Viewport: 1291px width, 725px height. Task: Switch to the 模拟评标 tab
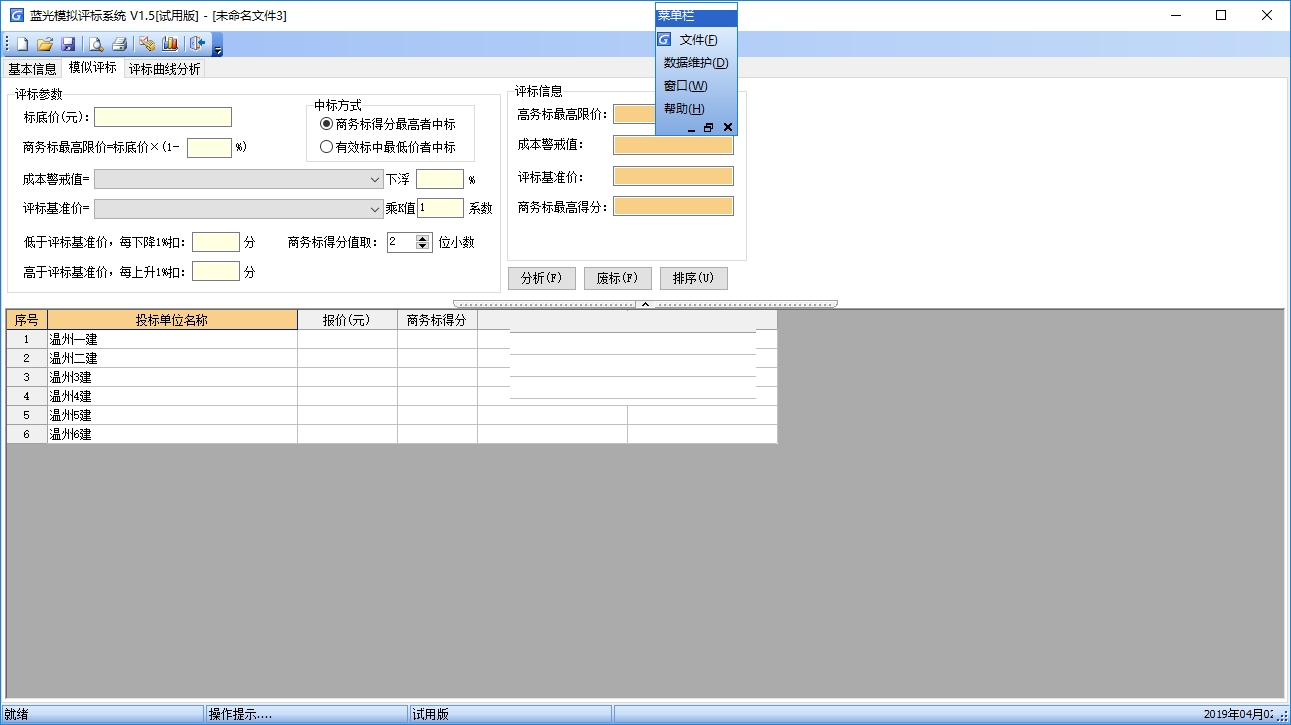pyautogui.click(x=92, y=68)
